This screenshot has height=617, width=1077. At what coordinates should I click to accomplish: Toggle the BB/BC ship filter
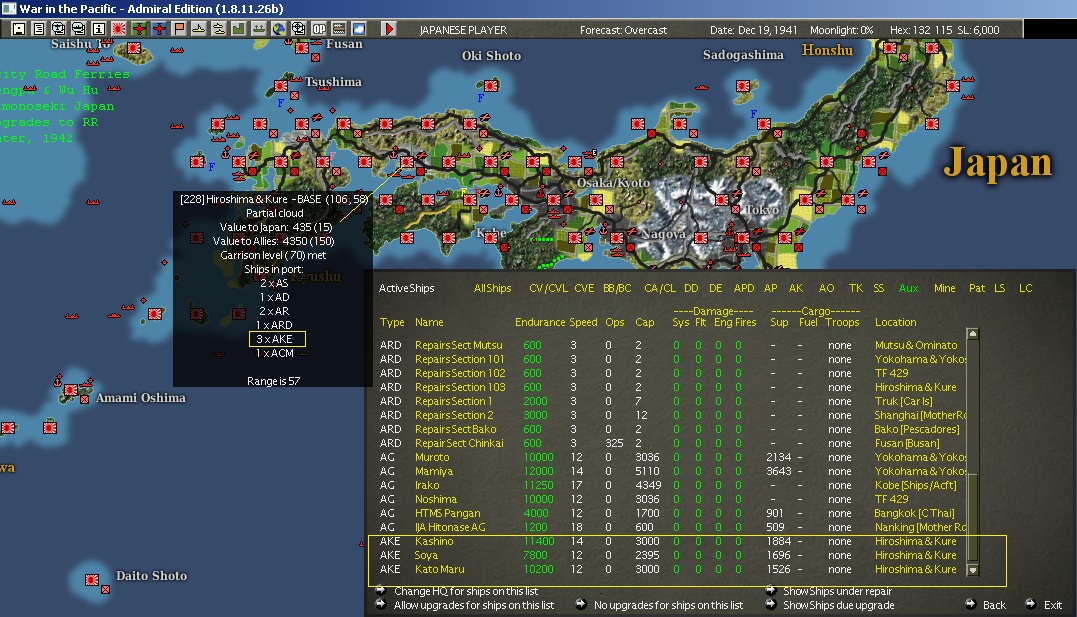(617, 288)
